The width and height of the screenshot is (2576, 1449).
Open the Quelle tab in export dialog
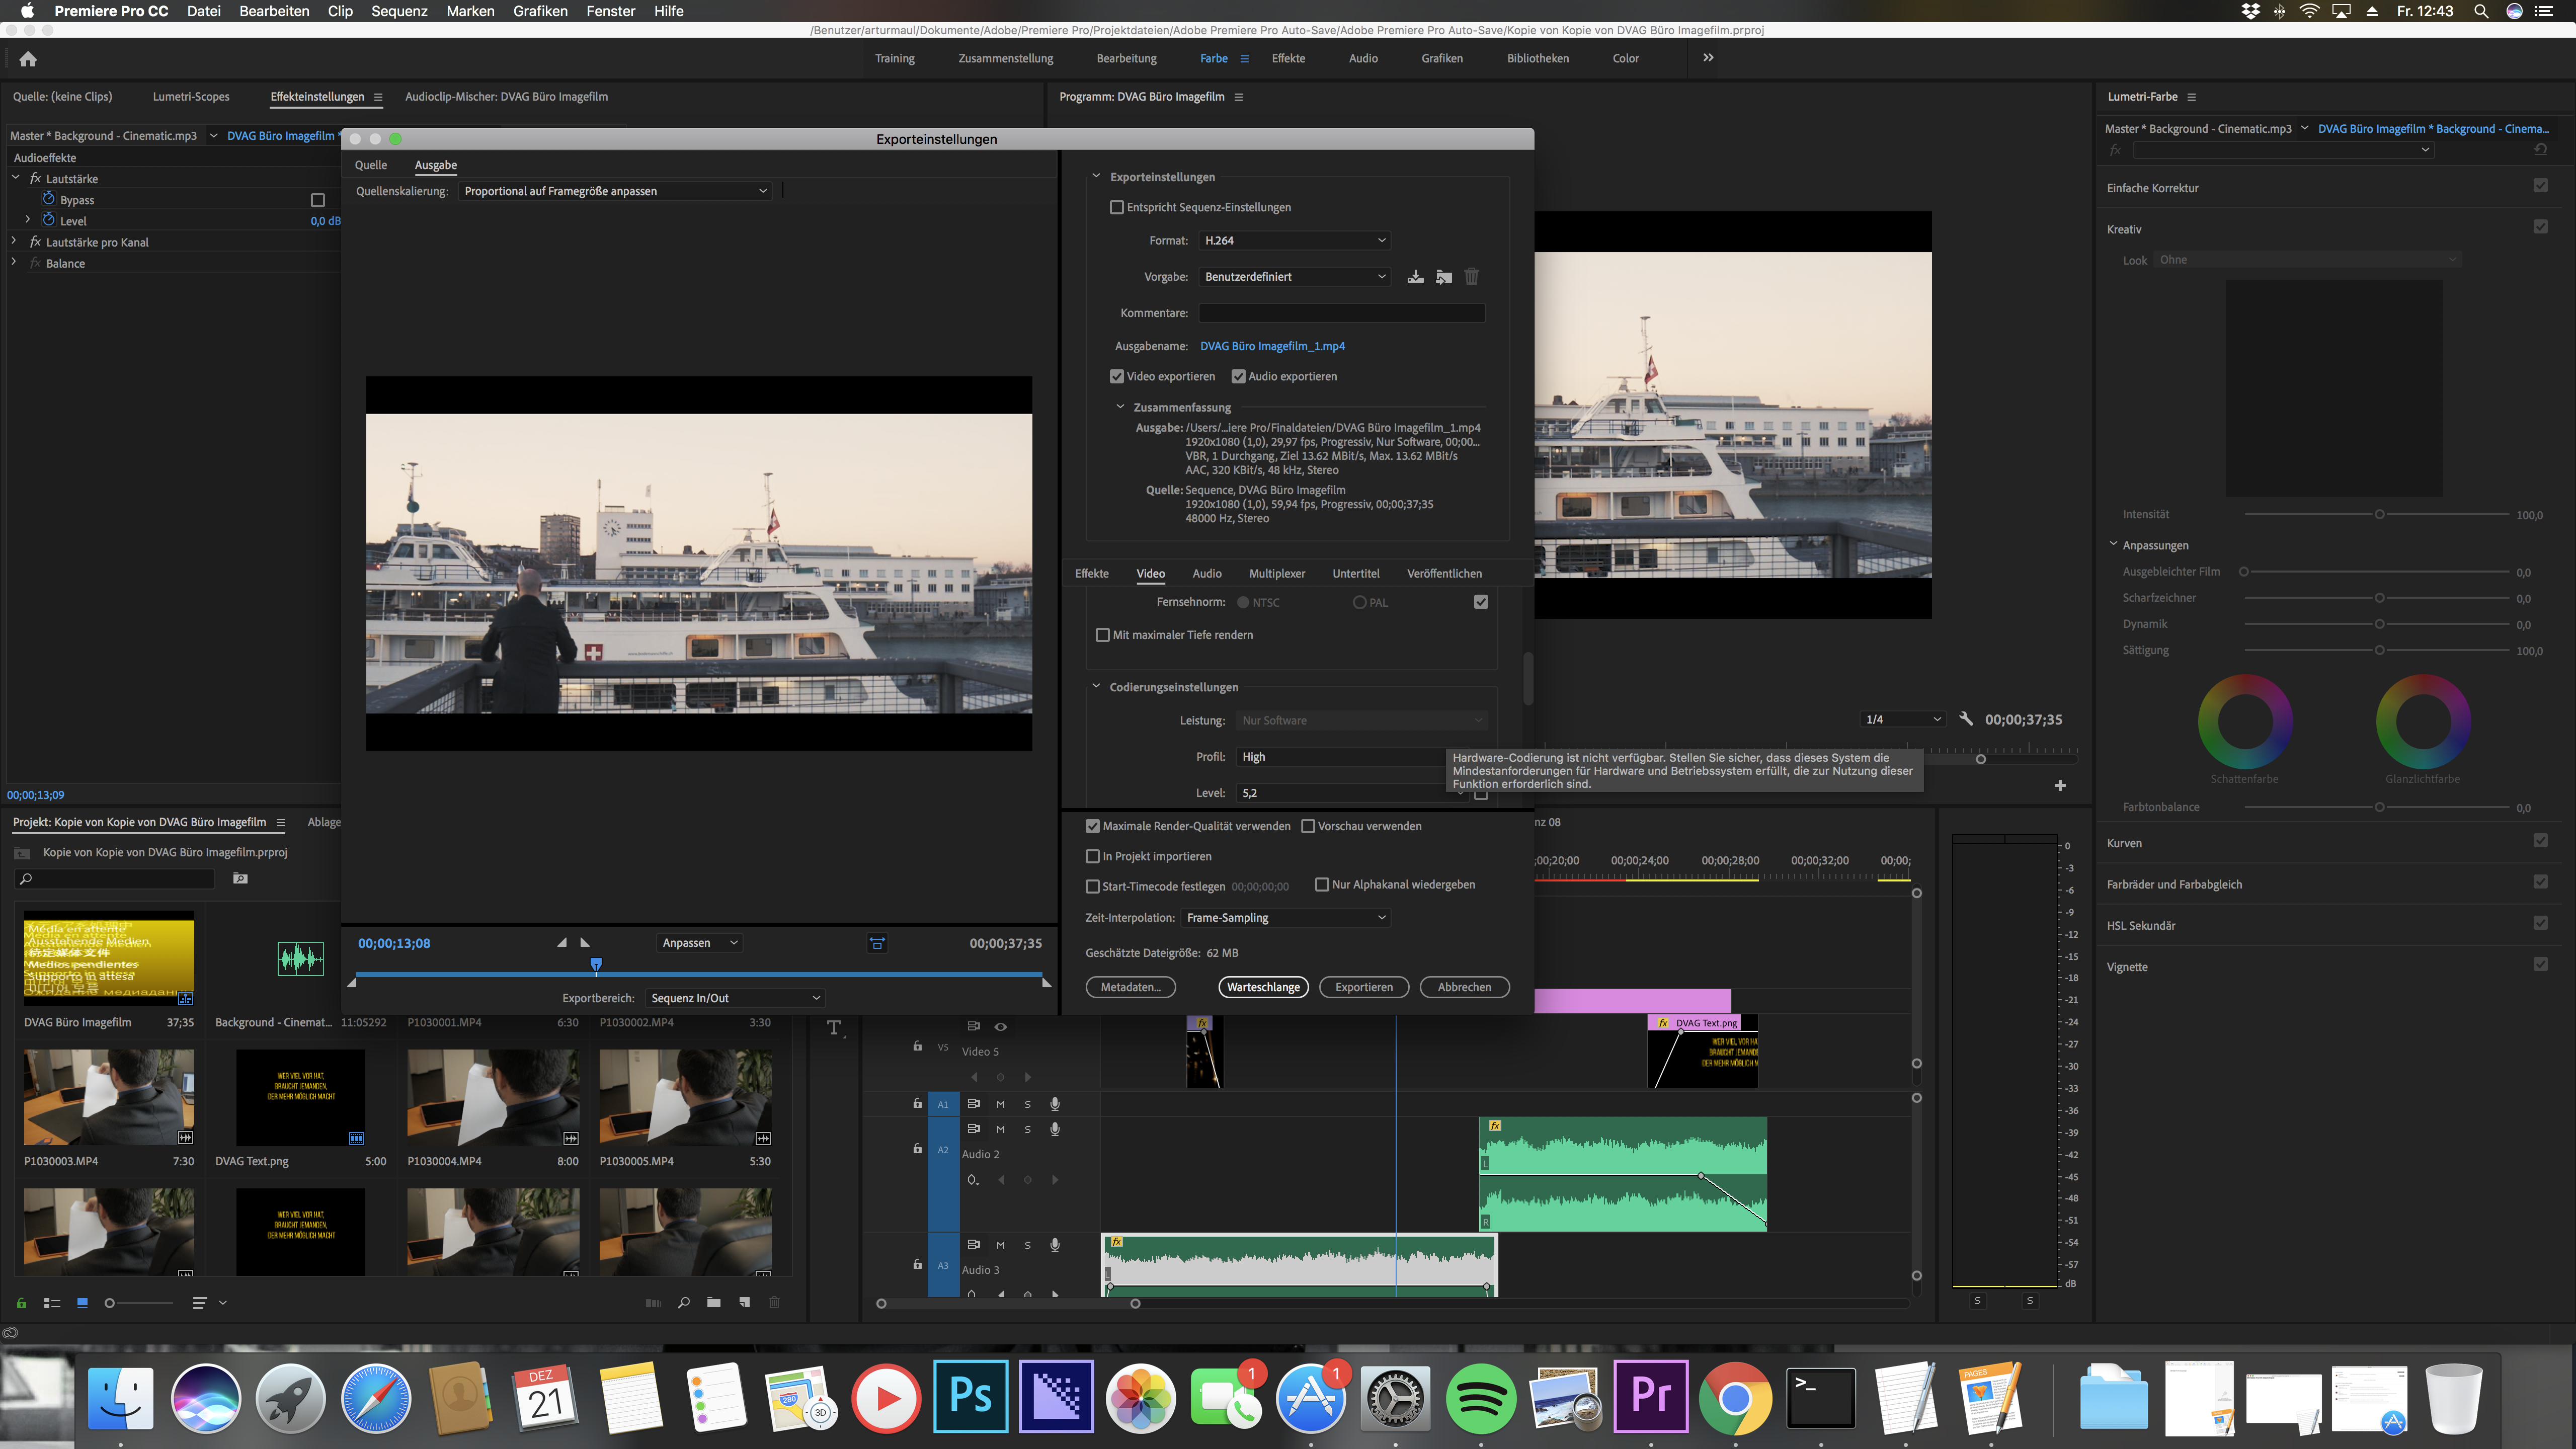[x=371, y=165]
